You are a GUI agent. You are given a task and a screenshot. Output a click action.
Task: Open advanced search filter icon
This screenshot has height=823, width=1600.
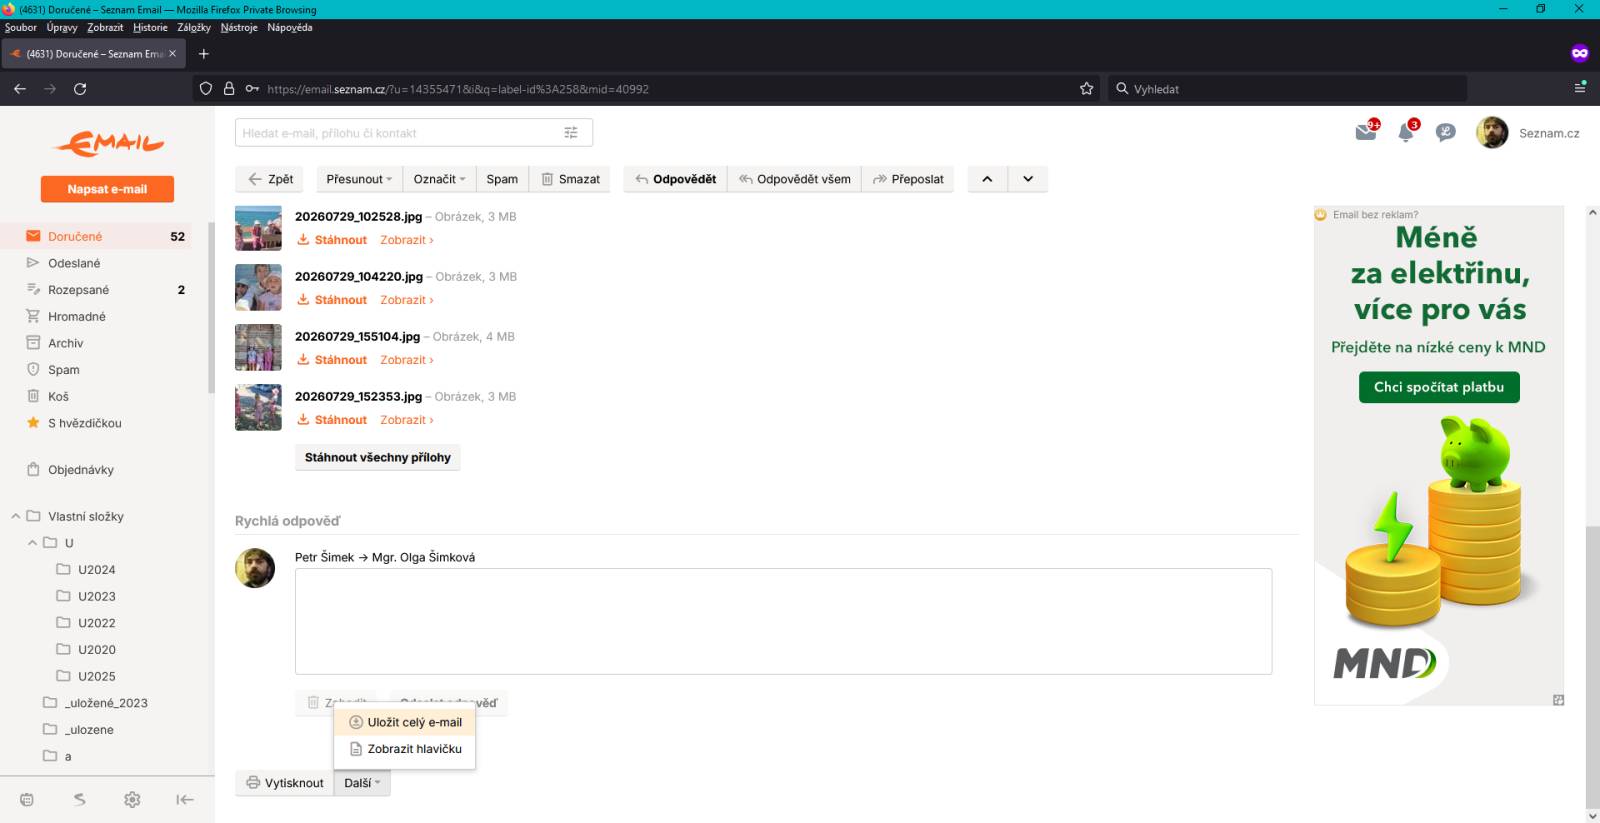[x=571, y=133]
